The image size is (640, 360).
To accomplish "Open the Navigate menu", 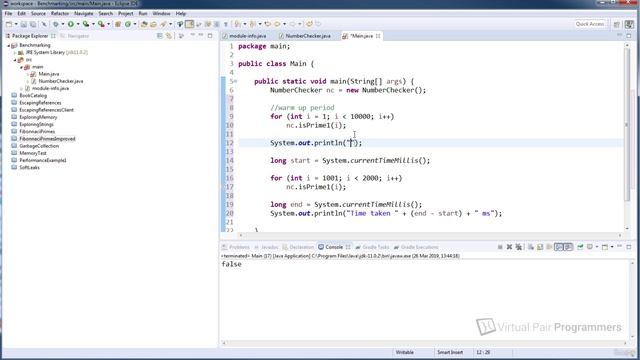I will [x=84, y=13].
